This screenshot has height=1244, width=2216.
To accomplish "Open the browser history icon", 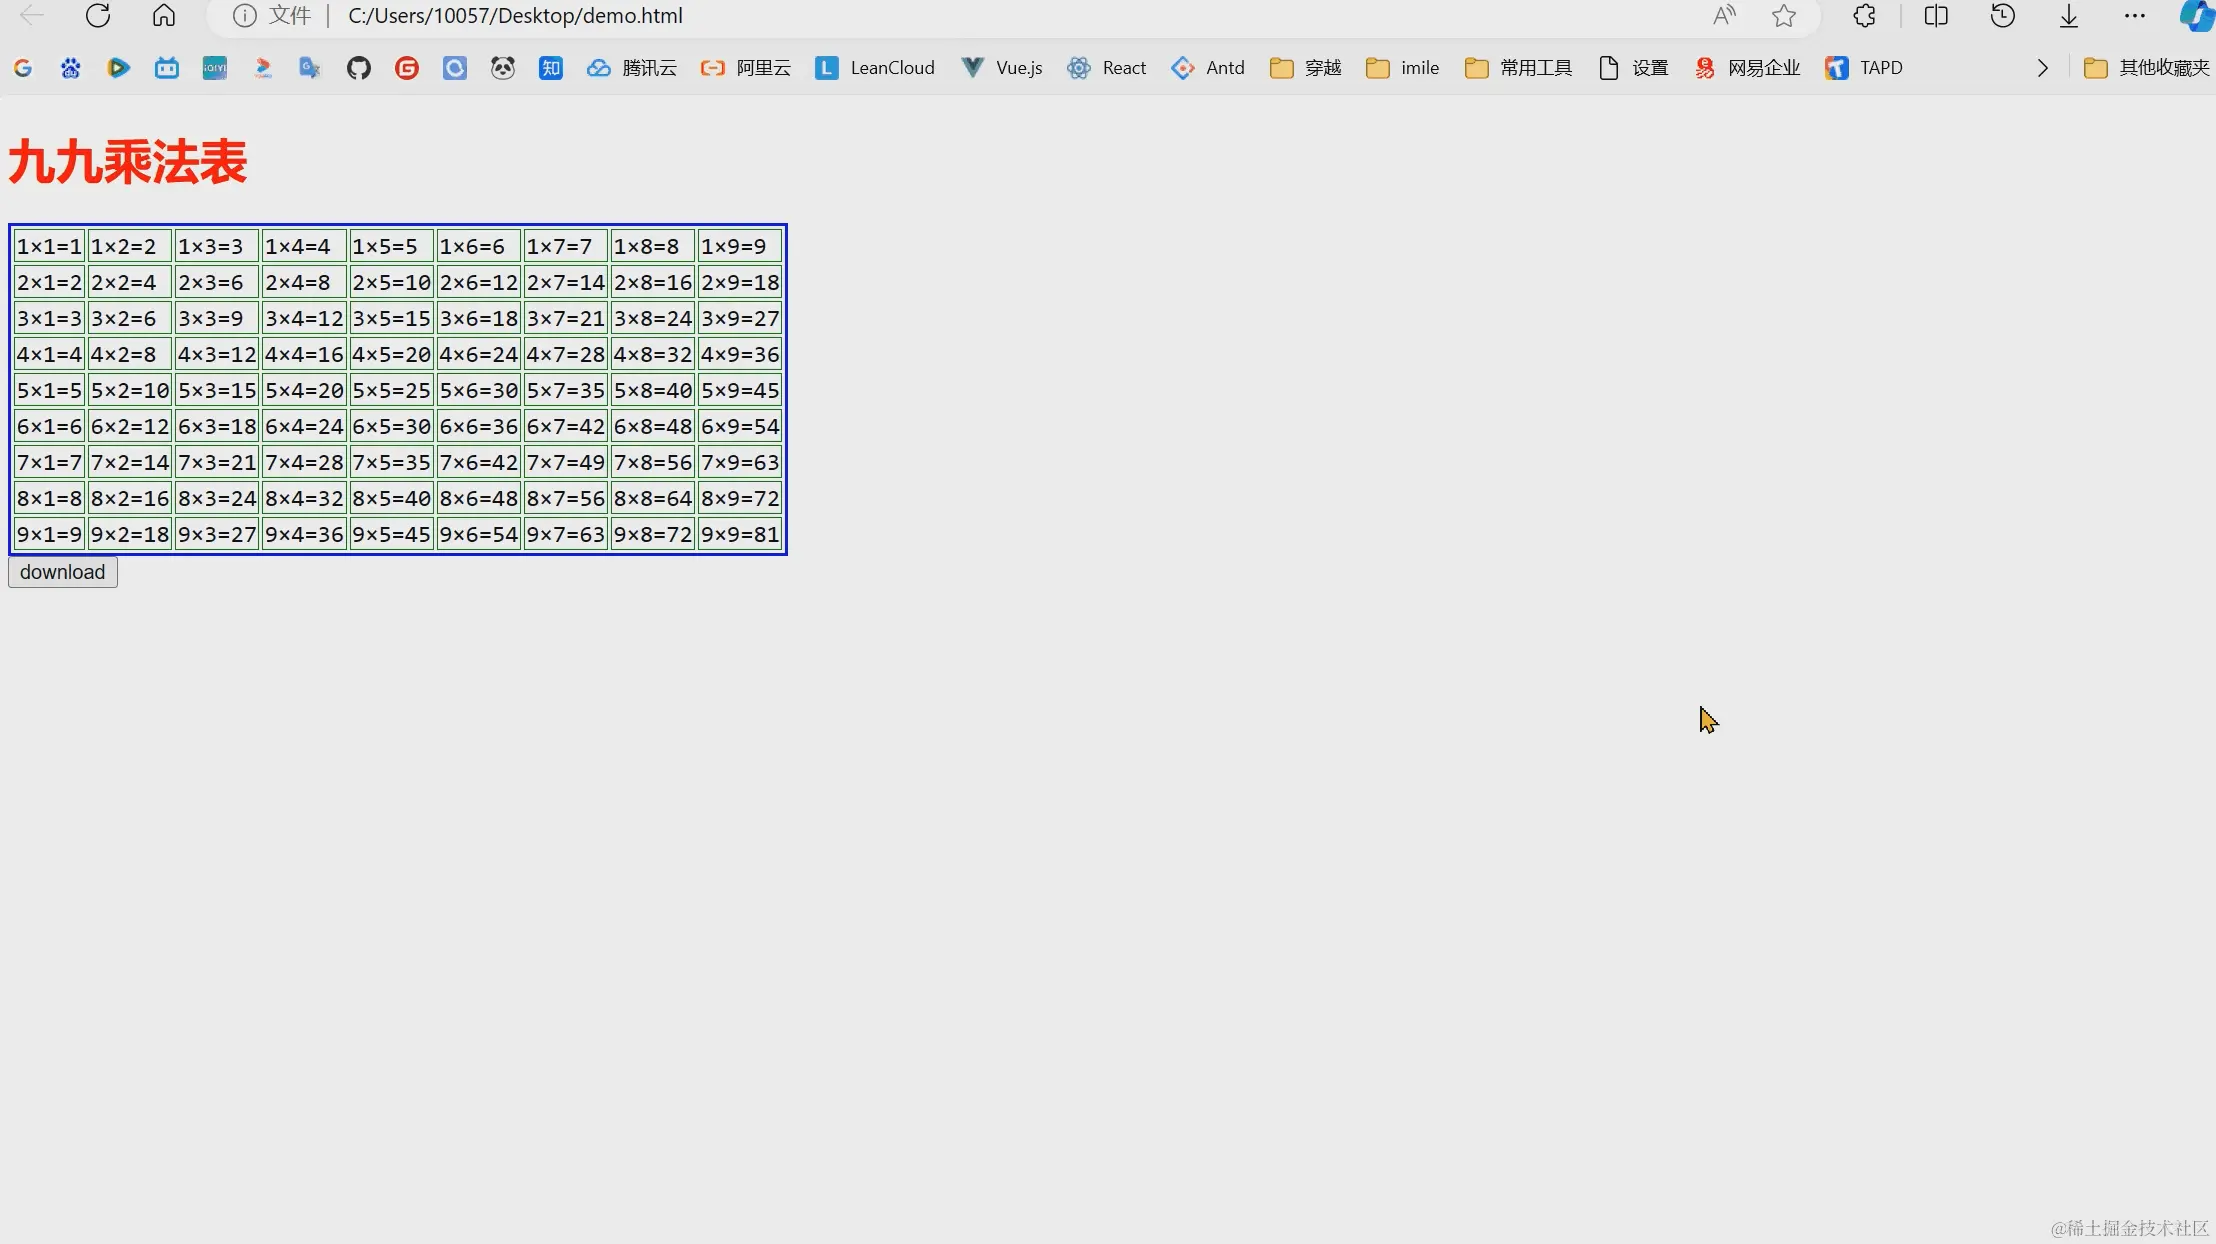I will tap(2003, 16).
